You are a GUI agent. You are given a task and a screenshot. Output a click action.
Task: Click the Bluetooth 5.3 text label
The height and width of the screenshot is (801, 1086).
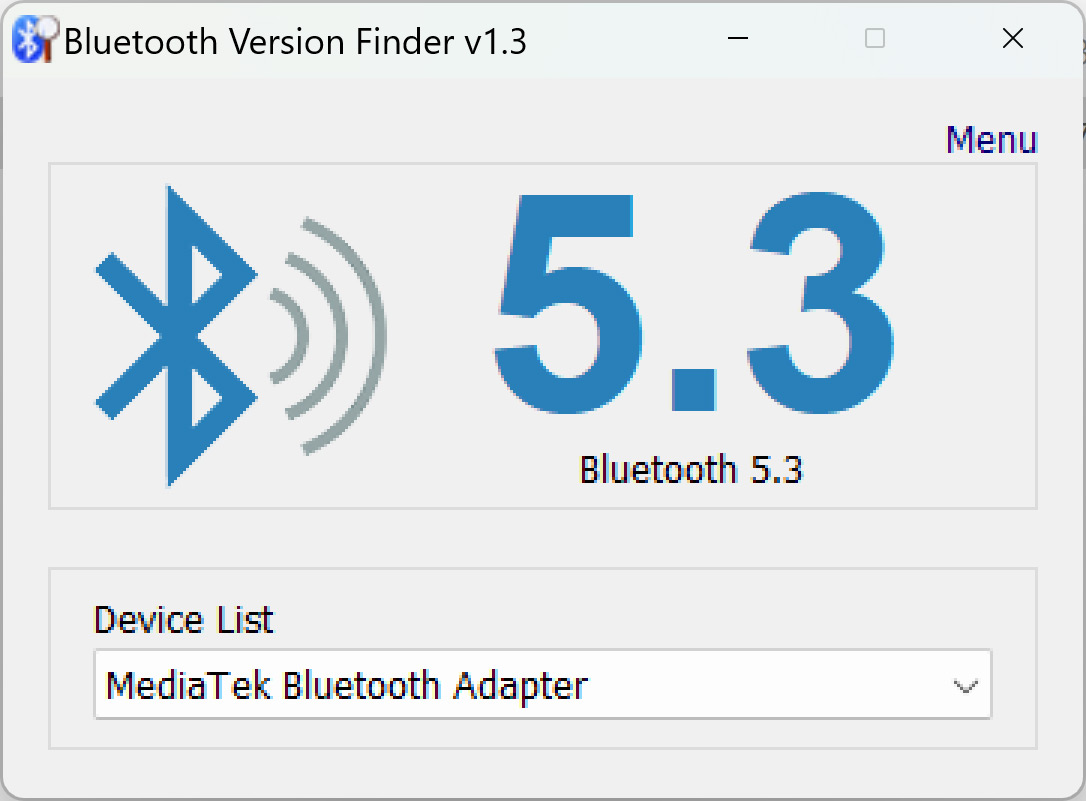(x=691, y=469)
